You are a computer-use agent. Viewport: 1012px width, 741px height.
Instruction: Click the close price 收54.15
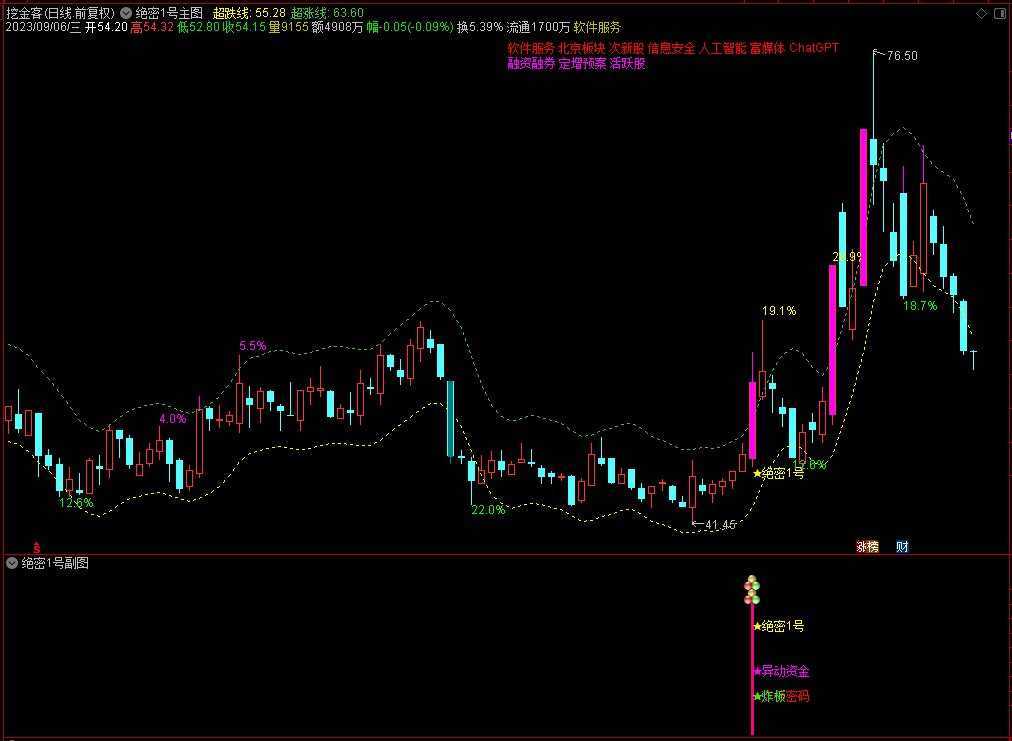243,28
